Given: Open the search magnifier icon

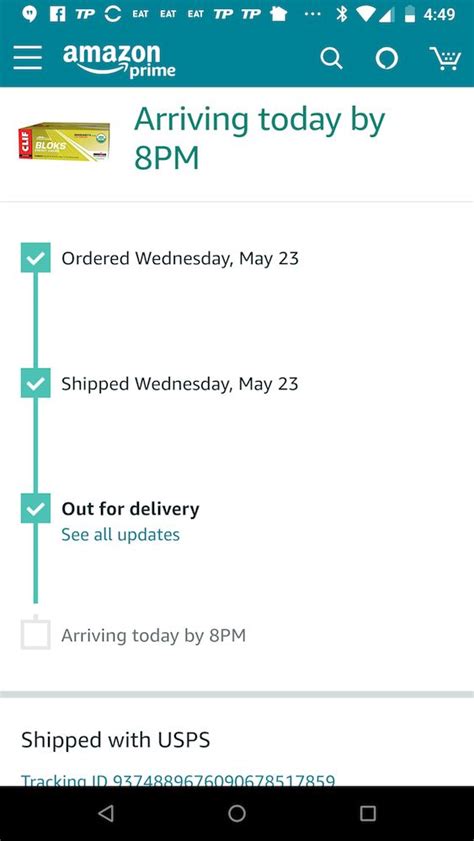Looking at the screenshot, I should click(331, 58).
